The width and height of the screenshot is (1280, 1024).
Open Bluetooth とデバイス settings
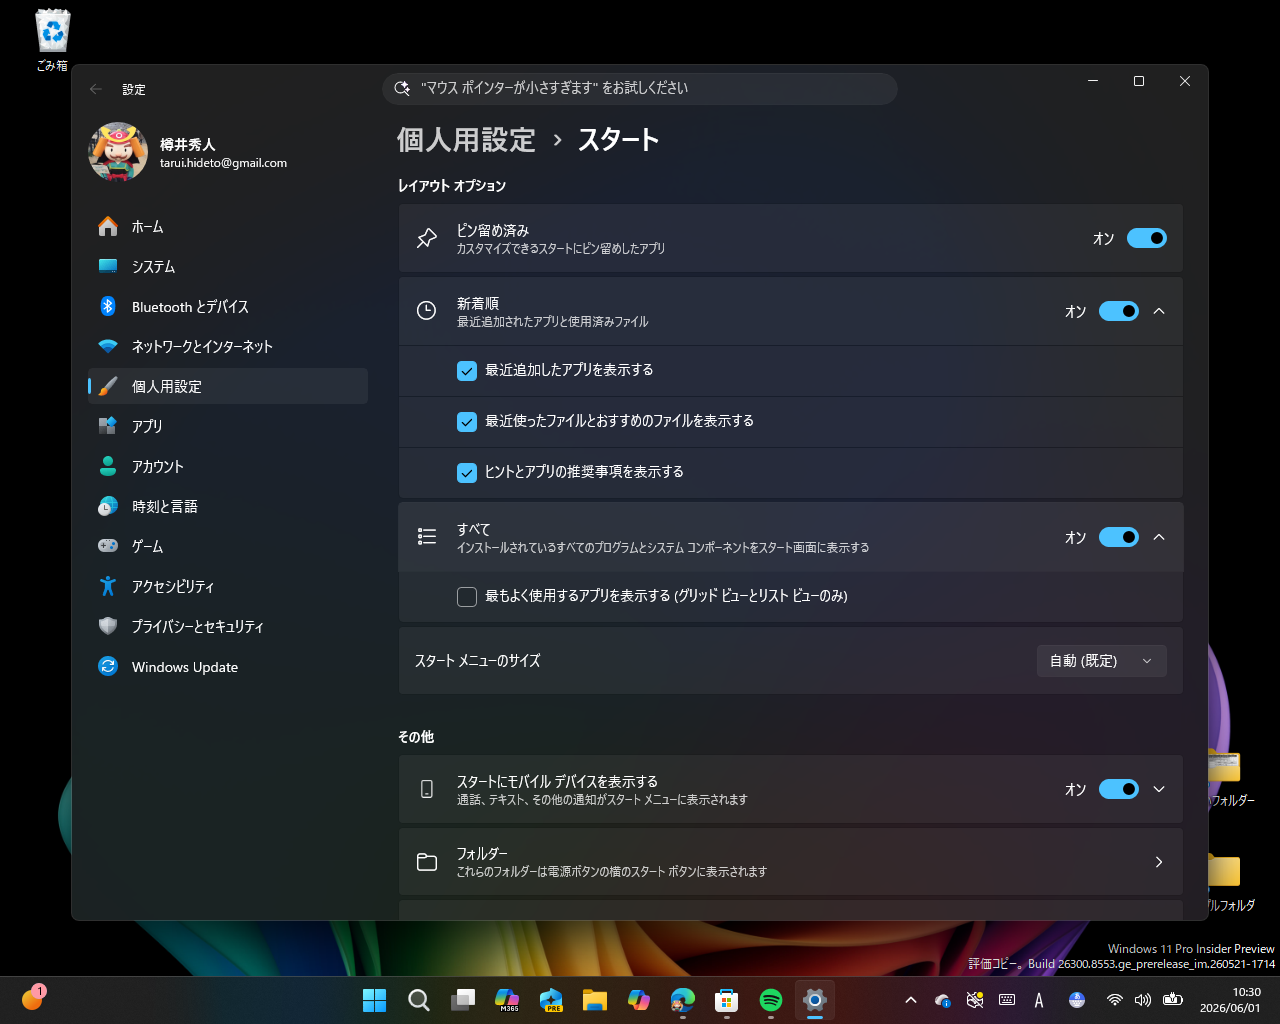pos(228,307)
